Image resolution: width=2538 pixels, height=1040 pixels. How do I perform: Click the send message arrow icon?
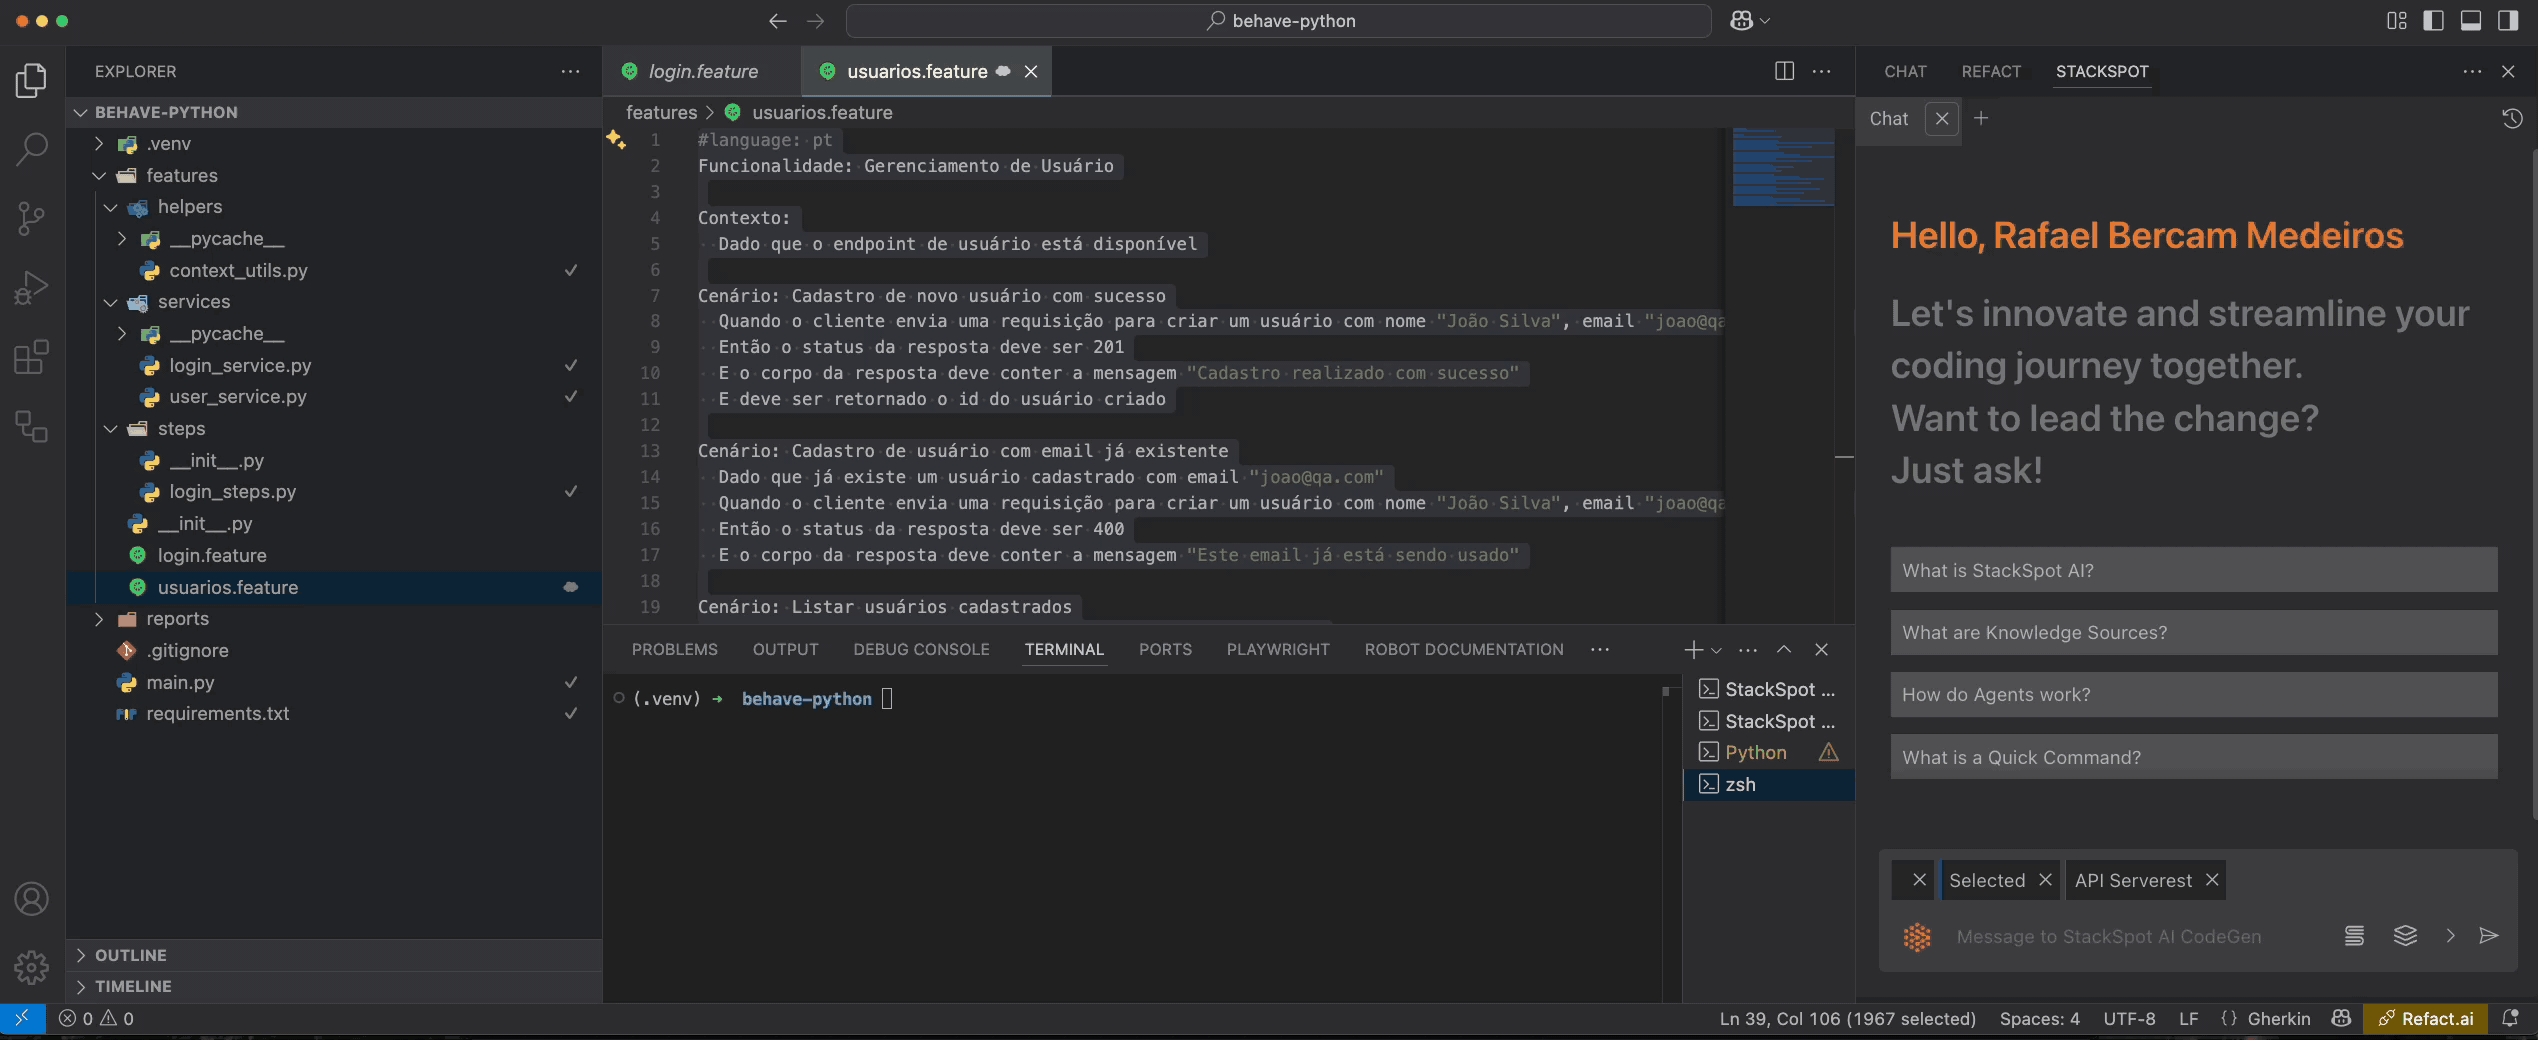2489,936
